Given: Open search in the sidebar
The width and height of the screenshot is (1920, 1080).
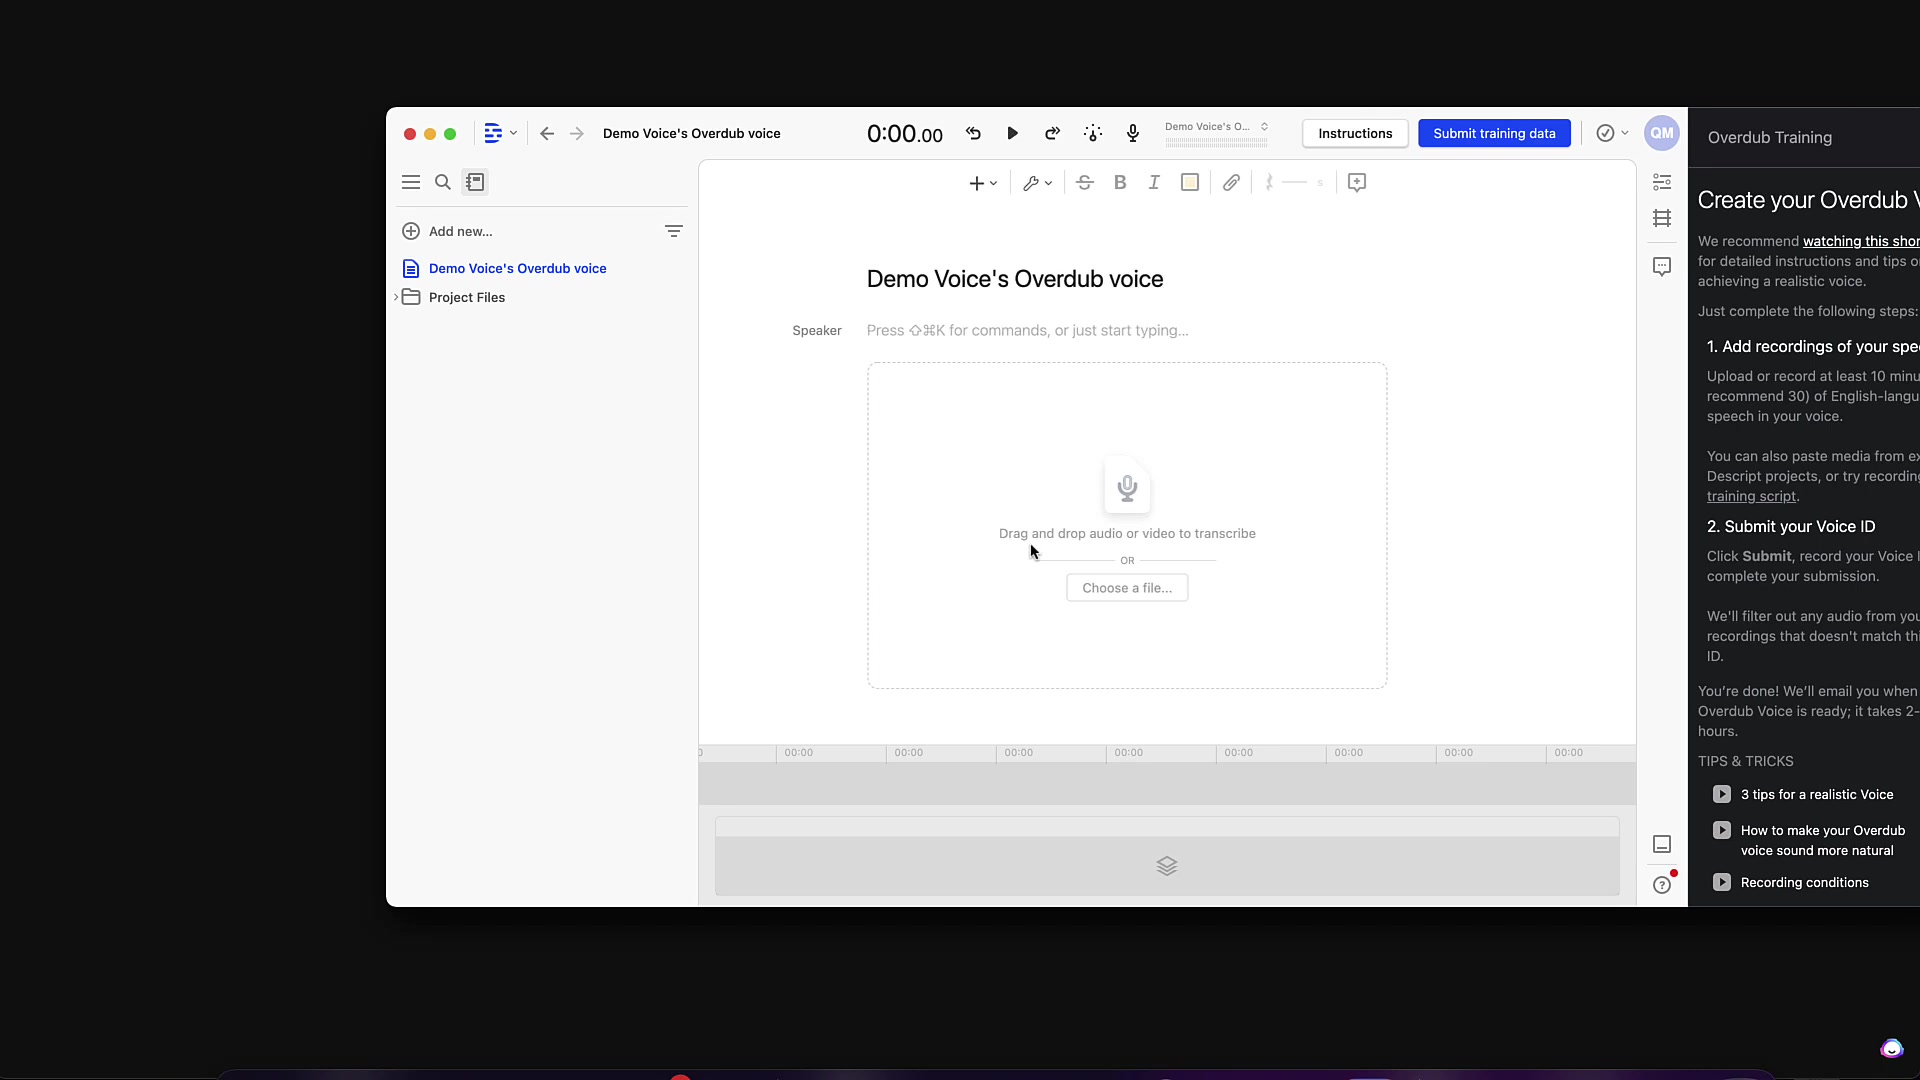Looking at the screenshot, I should tap(443, 182).
